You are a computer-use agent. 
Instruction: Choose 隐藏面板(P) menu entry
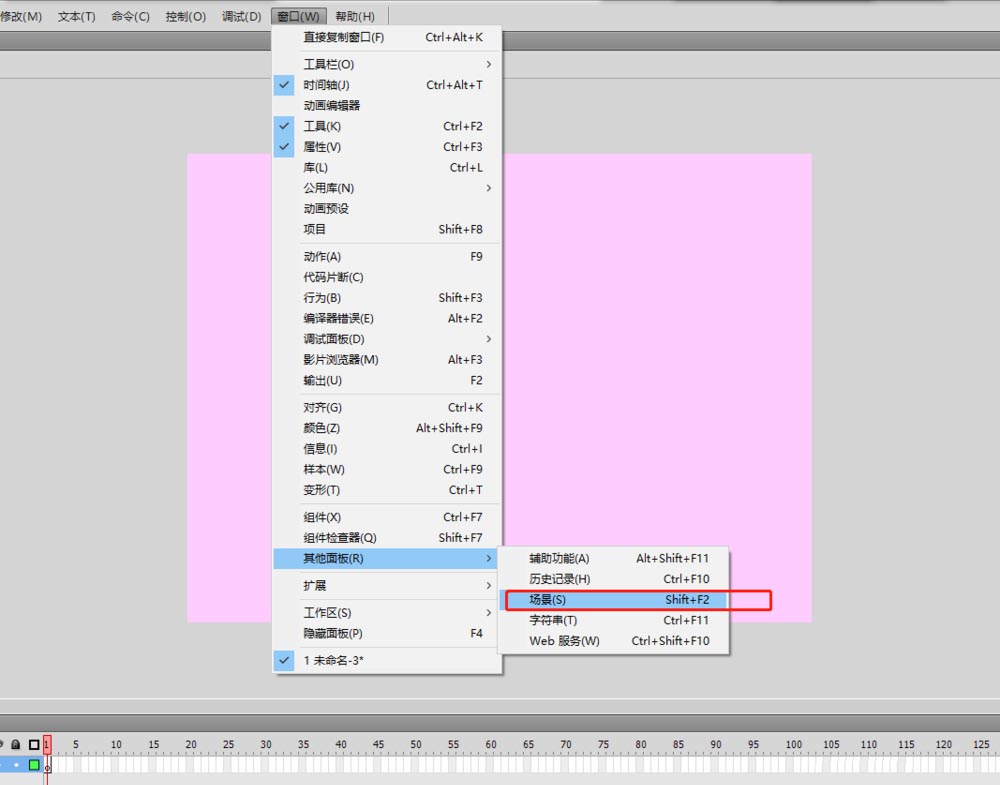click(387, 633)
